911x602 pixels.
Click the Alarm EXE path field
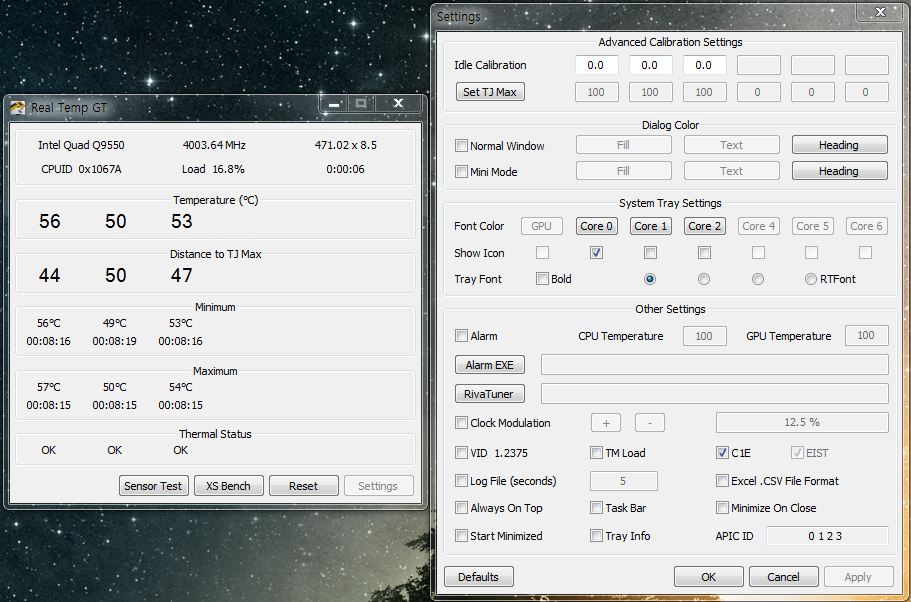pos(715,365)
